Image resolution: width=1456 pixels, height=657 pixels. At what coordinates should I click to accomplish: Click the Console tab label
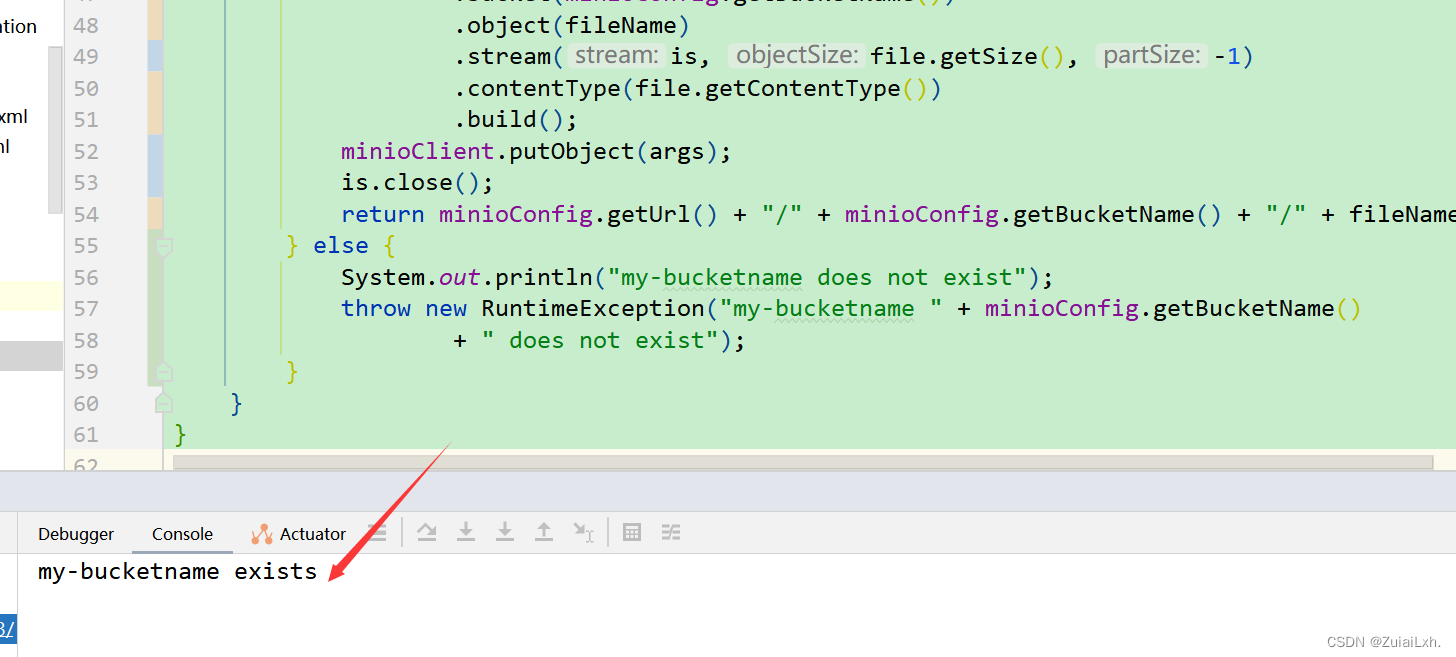[x=182, y=533]
